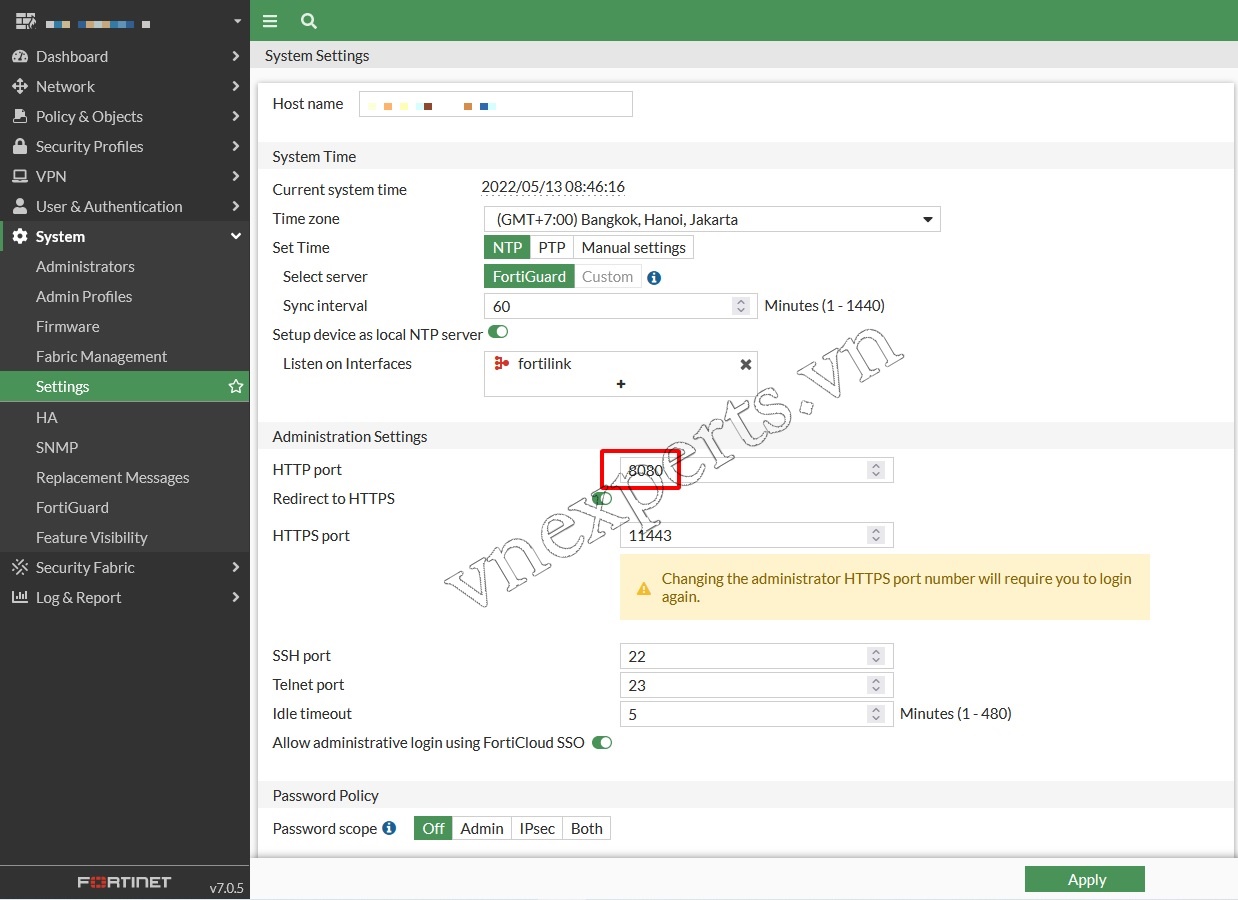Open the search icon in the top bar
1238x900 pixels.
pyautogui.click(x=308, y=20)
